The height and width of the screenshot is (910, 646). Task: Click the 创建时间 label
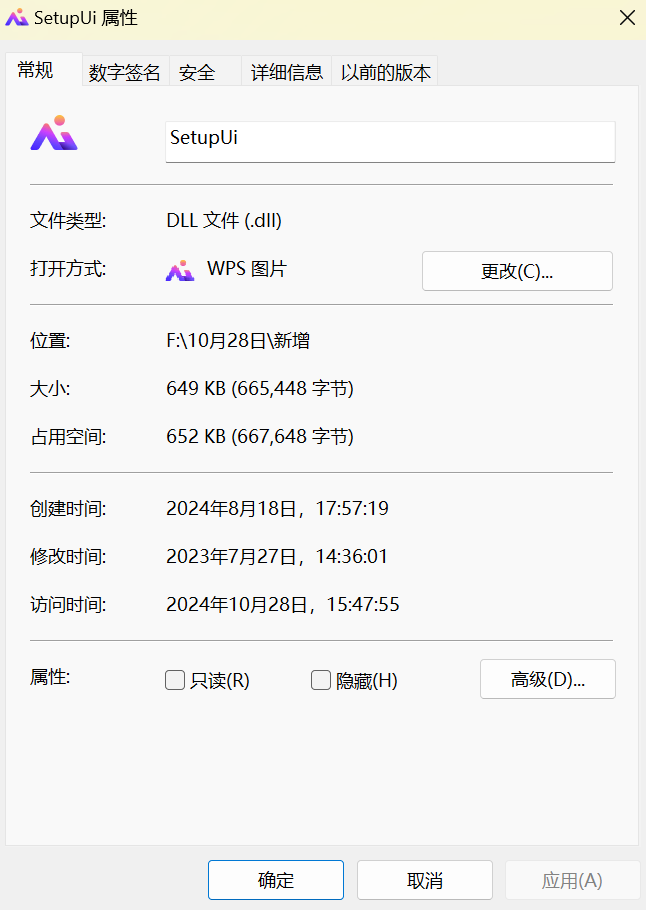(68, 508)
